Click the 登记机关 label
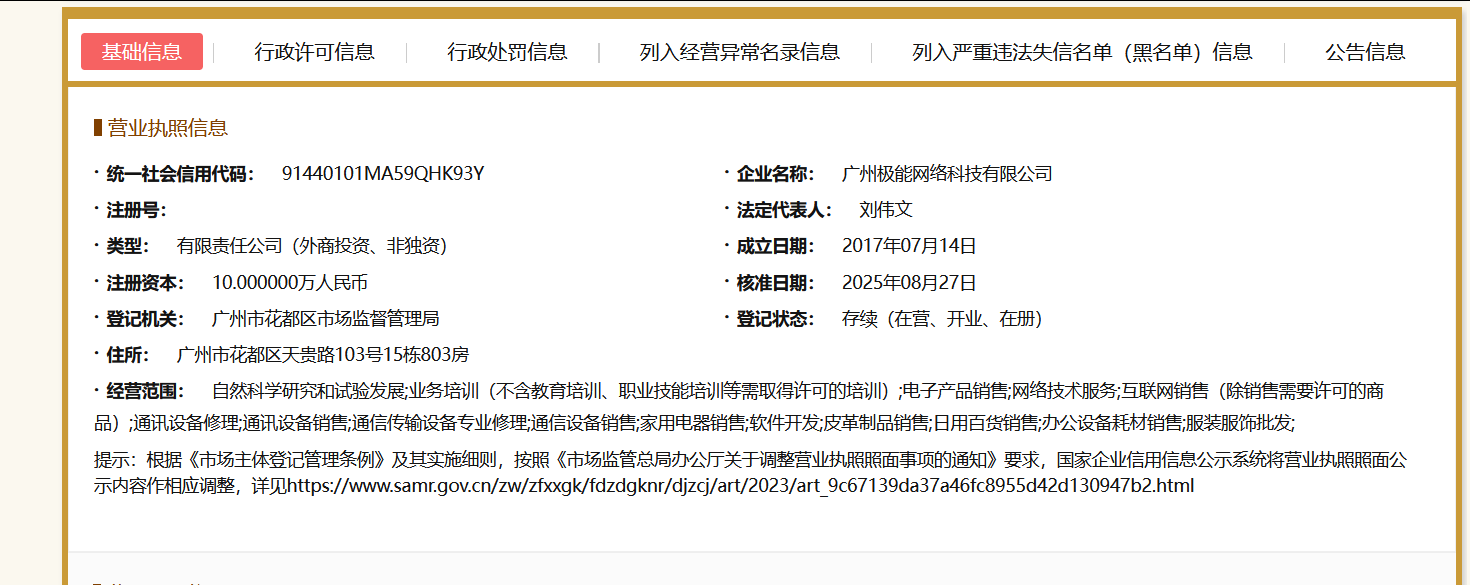The height and width of the screenshot is (585, 1470). [145, 319]
